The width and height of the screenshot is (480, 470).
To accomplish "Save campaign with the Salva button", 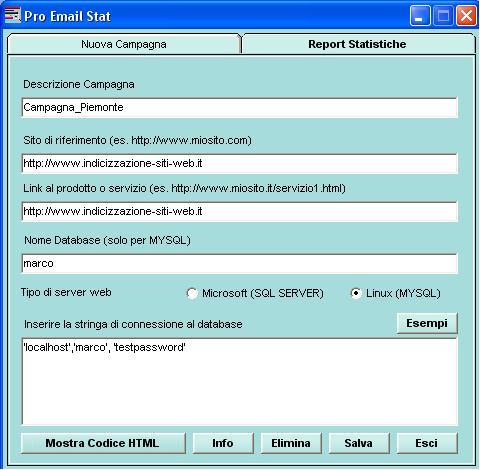I will pos(359,443).
